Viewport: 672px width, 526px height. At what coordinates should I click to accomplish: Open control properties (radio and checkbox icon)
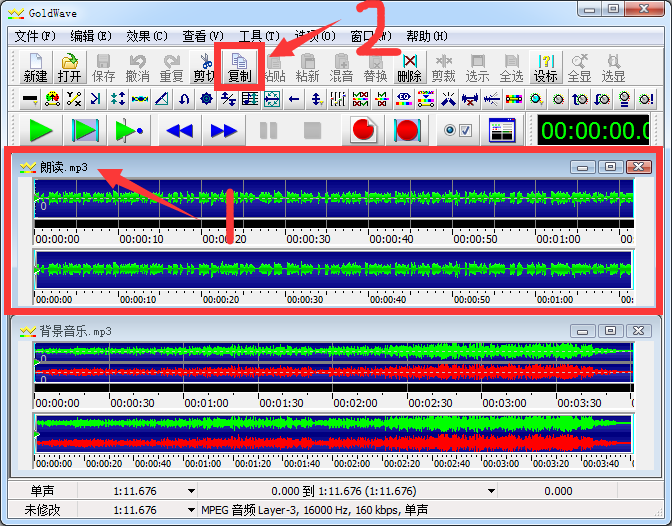click(x=458, y=130)
